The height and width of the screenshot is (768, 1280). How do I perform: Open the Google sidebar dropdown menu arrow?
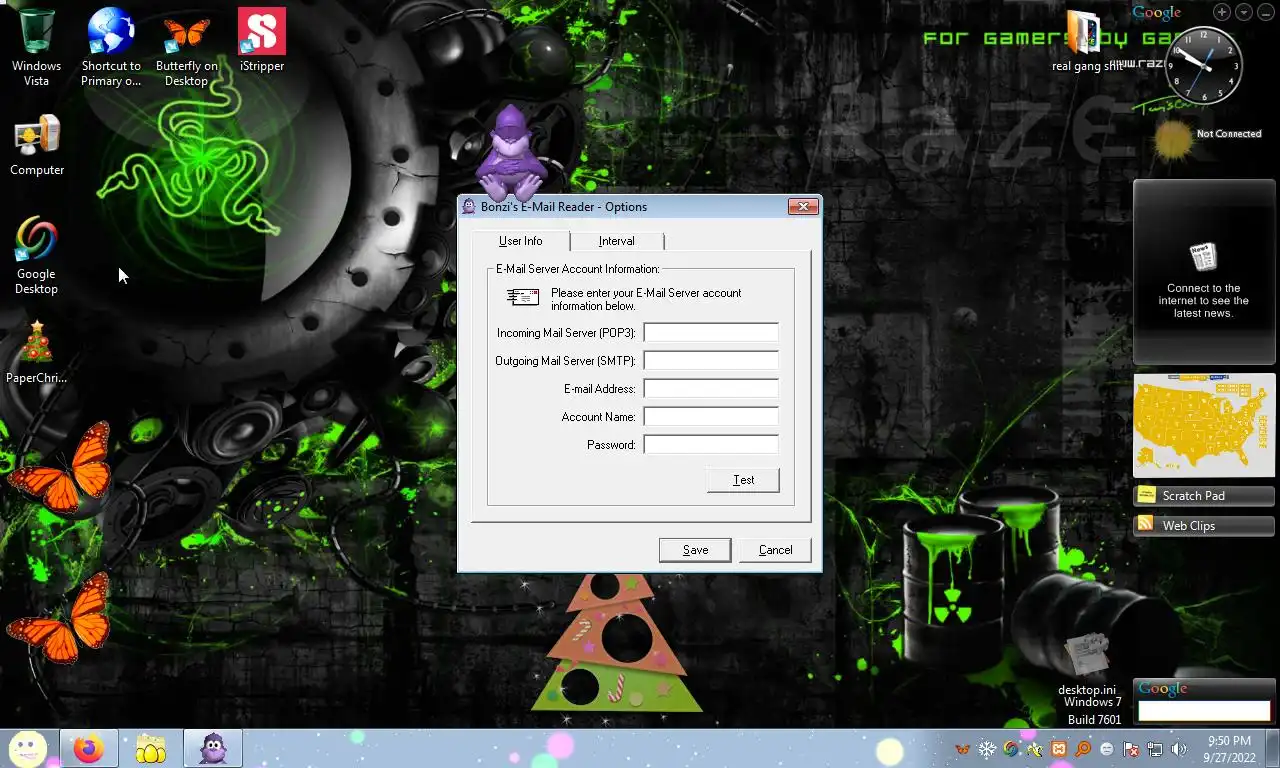(1244, 12)
